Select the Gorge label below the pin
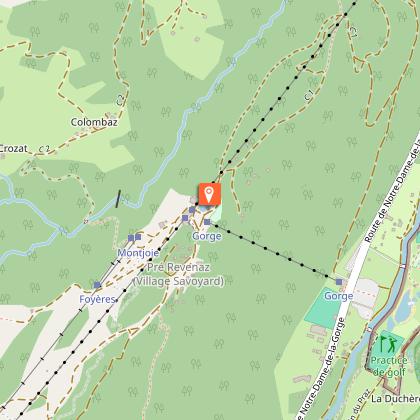This screenshot has height=420, width=420. tap(207, 236)
